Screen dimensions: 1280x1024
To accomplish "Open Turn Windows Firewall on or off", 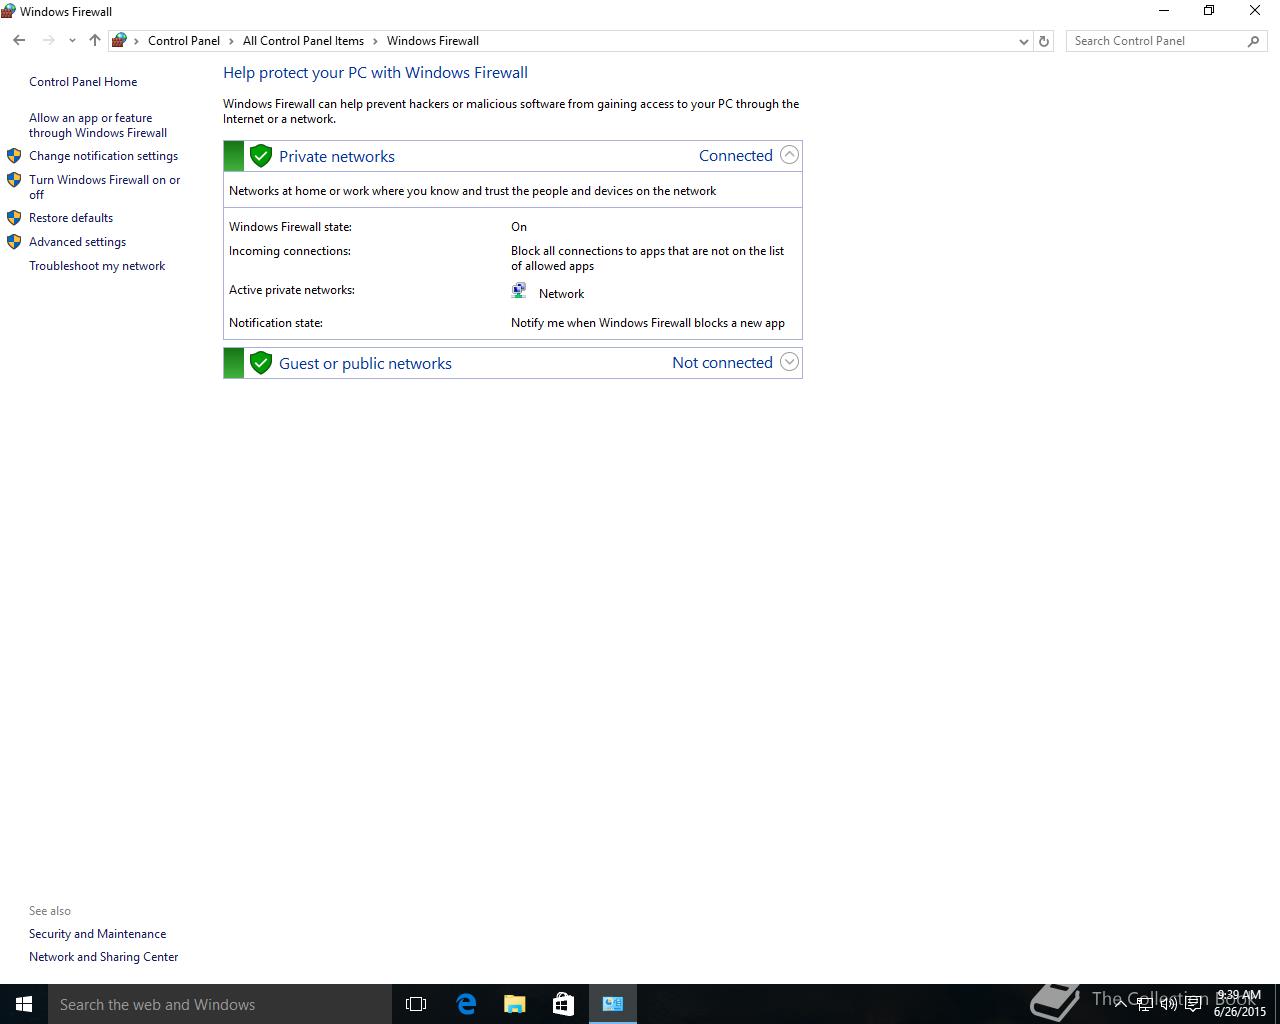I will coord(105,187).
